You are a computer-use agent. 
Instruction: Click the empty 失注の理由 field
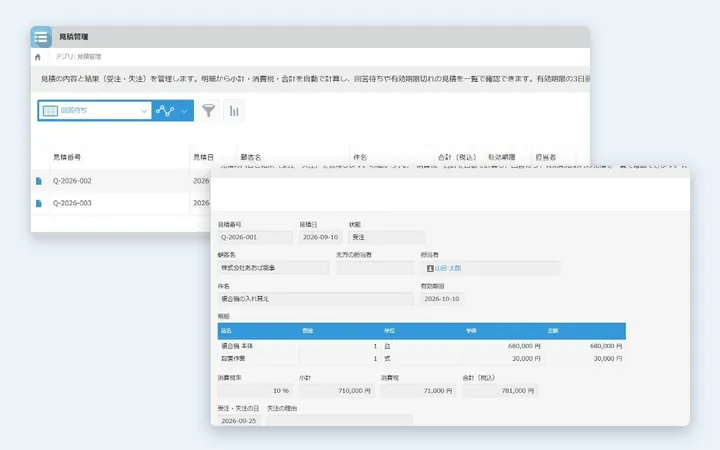(340, 421)
